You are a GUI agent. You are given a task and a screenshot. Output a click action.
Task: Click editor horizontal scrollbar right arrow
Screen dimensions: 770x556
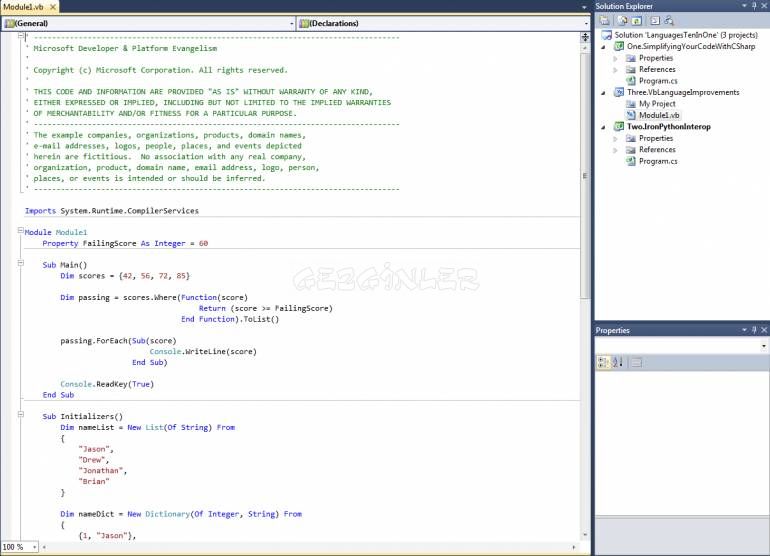click(x=574, y=547)
